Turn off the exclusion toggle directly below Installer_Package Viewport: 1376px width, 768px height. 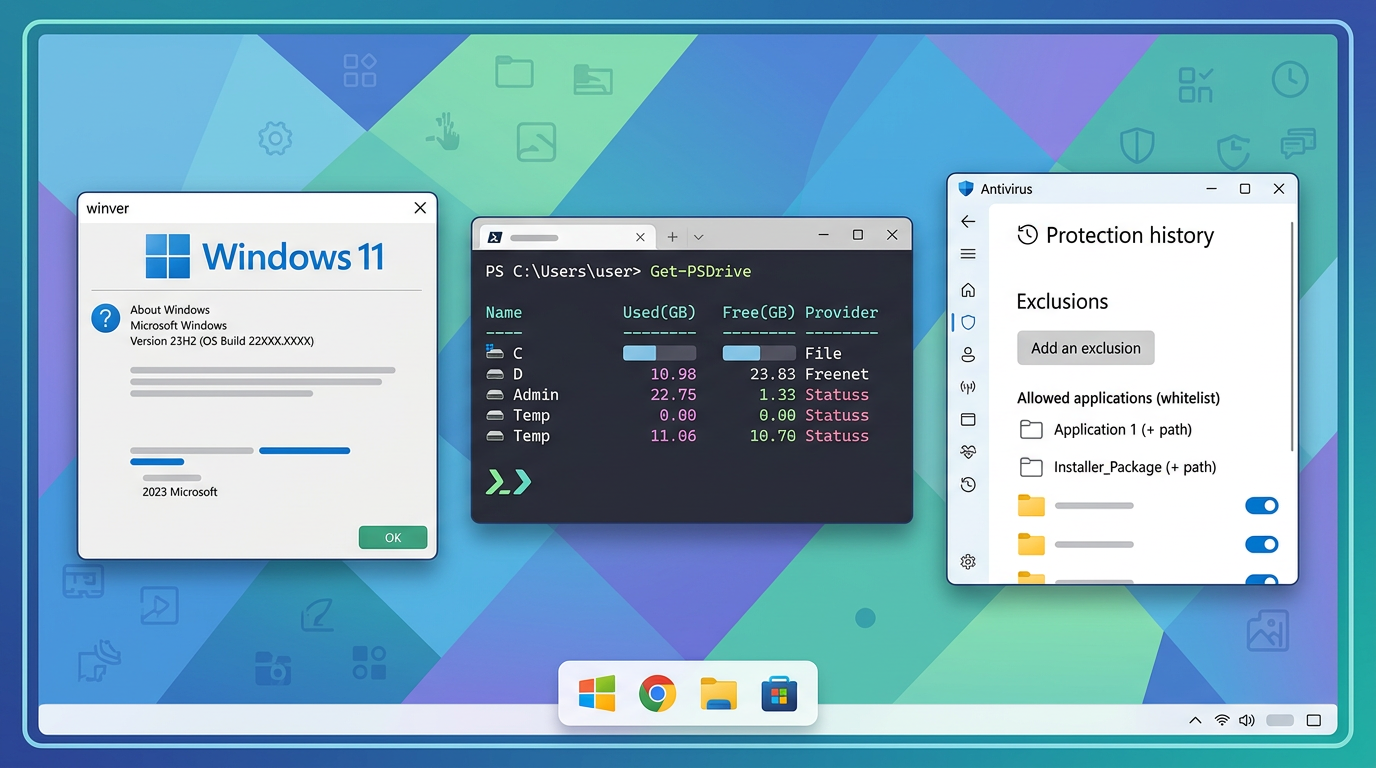(1262, 506)
